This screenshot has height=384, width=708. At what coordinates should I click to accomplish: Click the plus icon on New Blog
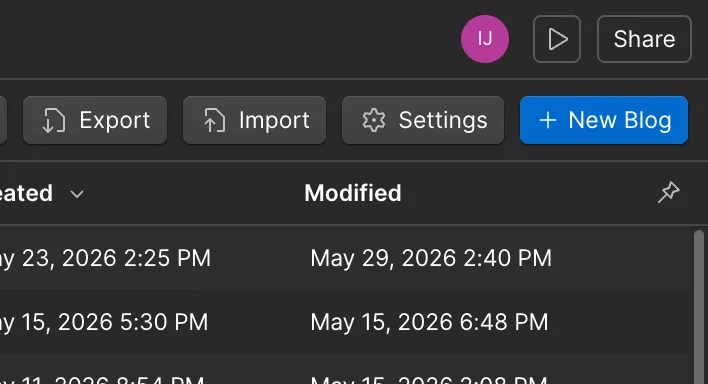pos(548,120)
